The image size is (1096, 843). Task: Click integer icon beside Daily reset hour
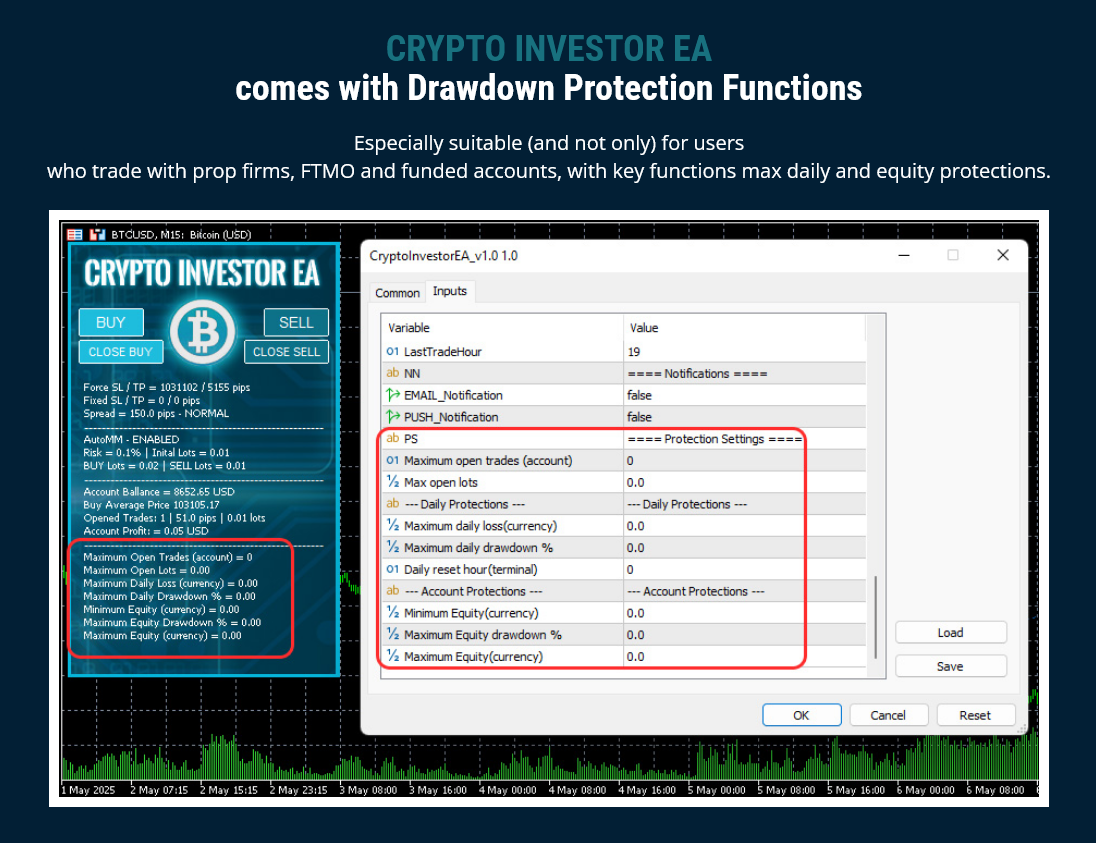point(393,569)
